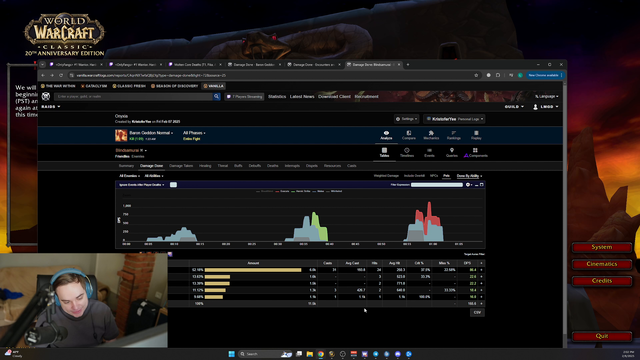This screenshot has width=640, height=360.
Task: Click the chart options gear icon
Action: [468, 185]
